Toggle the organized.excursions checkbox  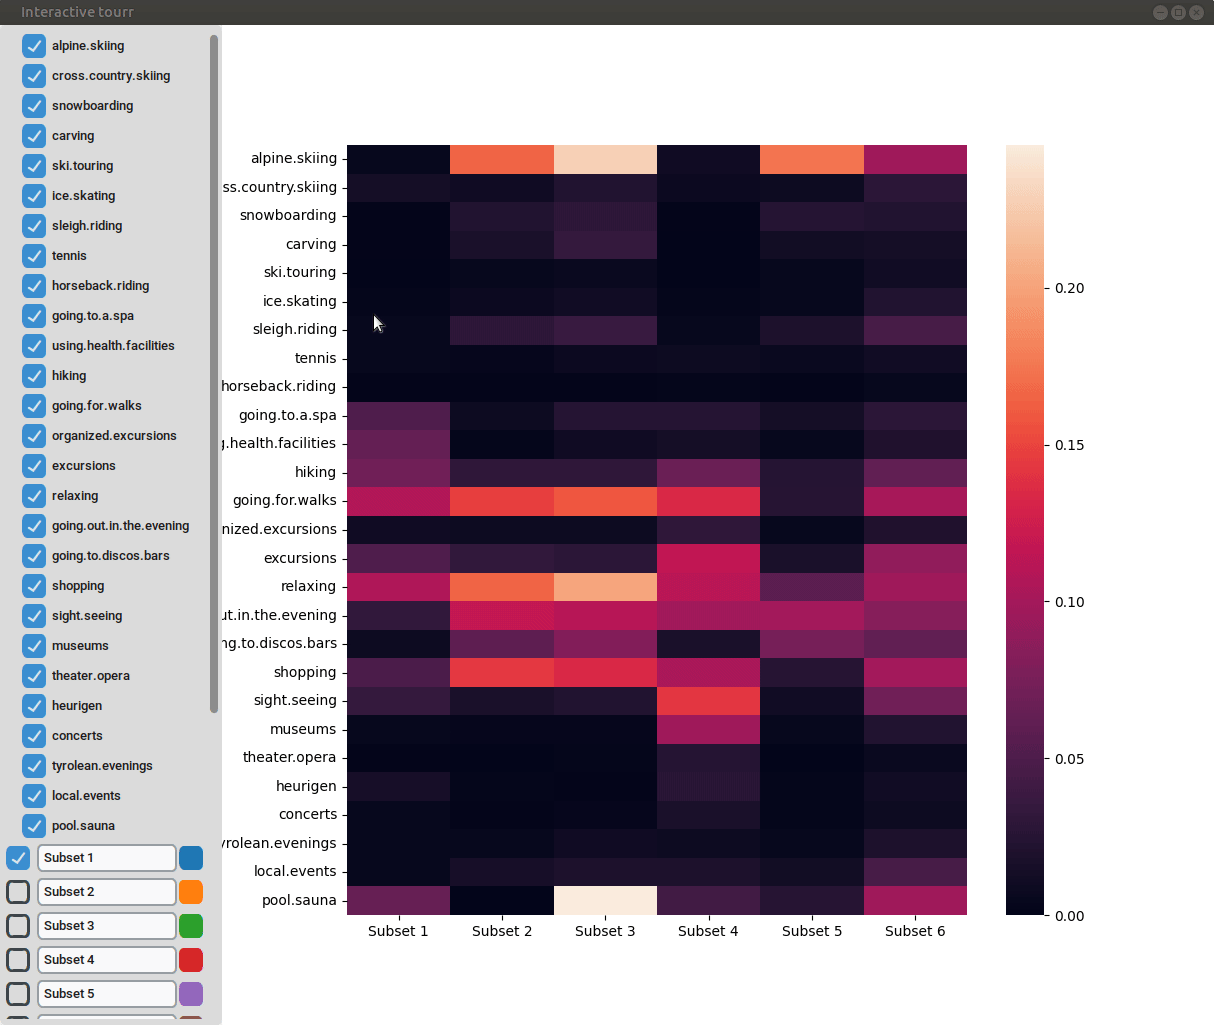pos(34,436)
